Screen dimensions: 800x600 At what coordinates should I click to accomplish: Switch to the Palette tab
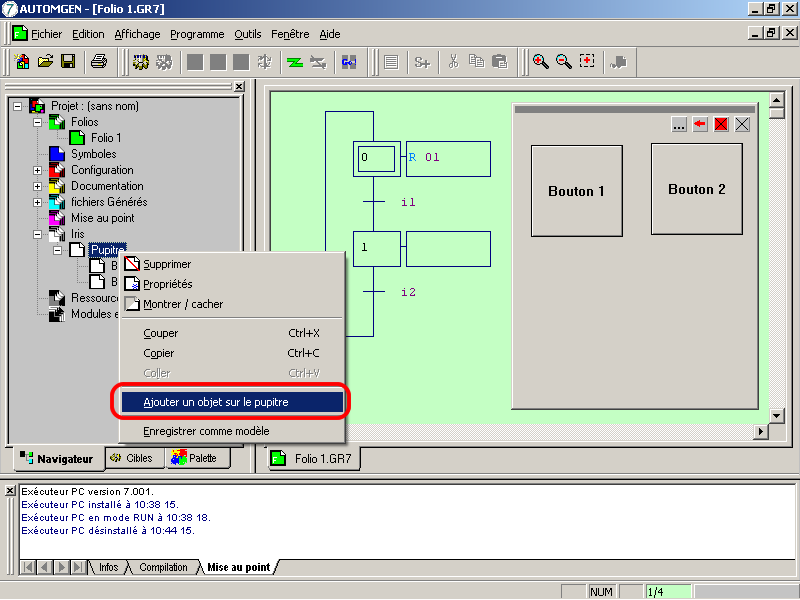coord(195,458)
